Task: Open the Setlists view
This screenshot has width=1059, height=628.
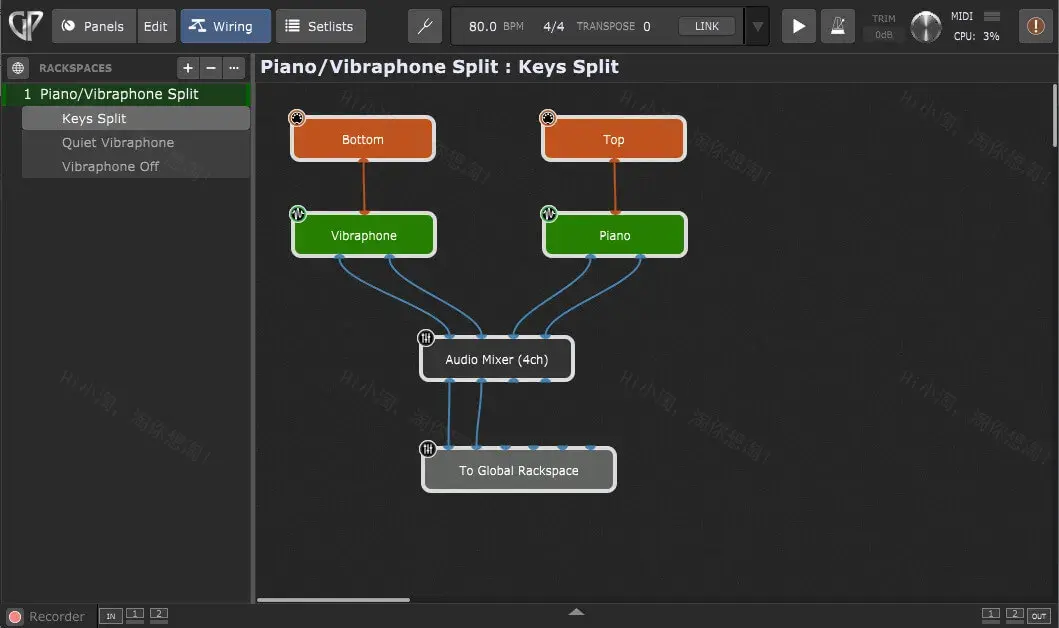Action: point(320,27)
